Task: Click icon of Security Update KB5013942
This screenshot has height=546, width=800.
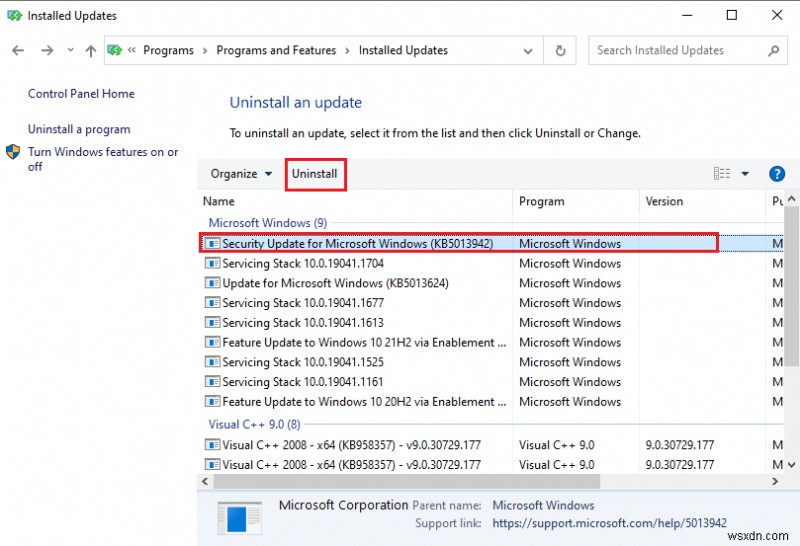Action: tap(212, 243)
